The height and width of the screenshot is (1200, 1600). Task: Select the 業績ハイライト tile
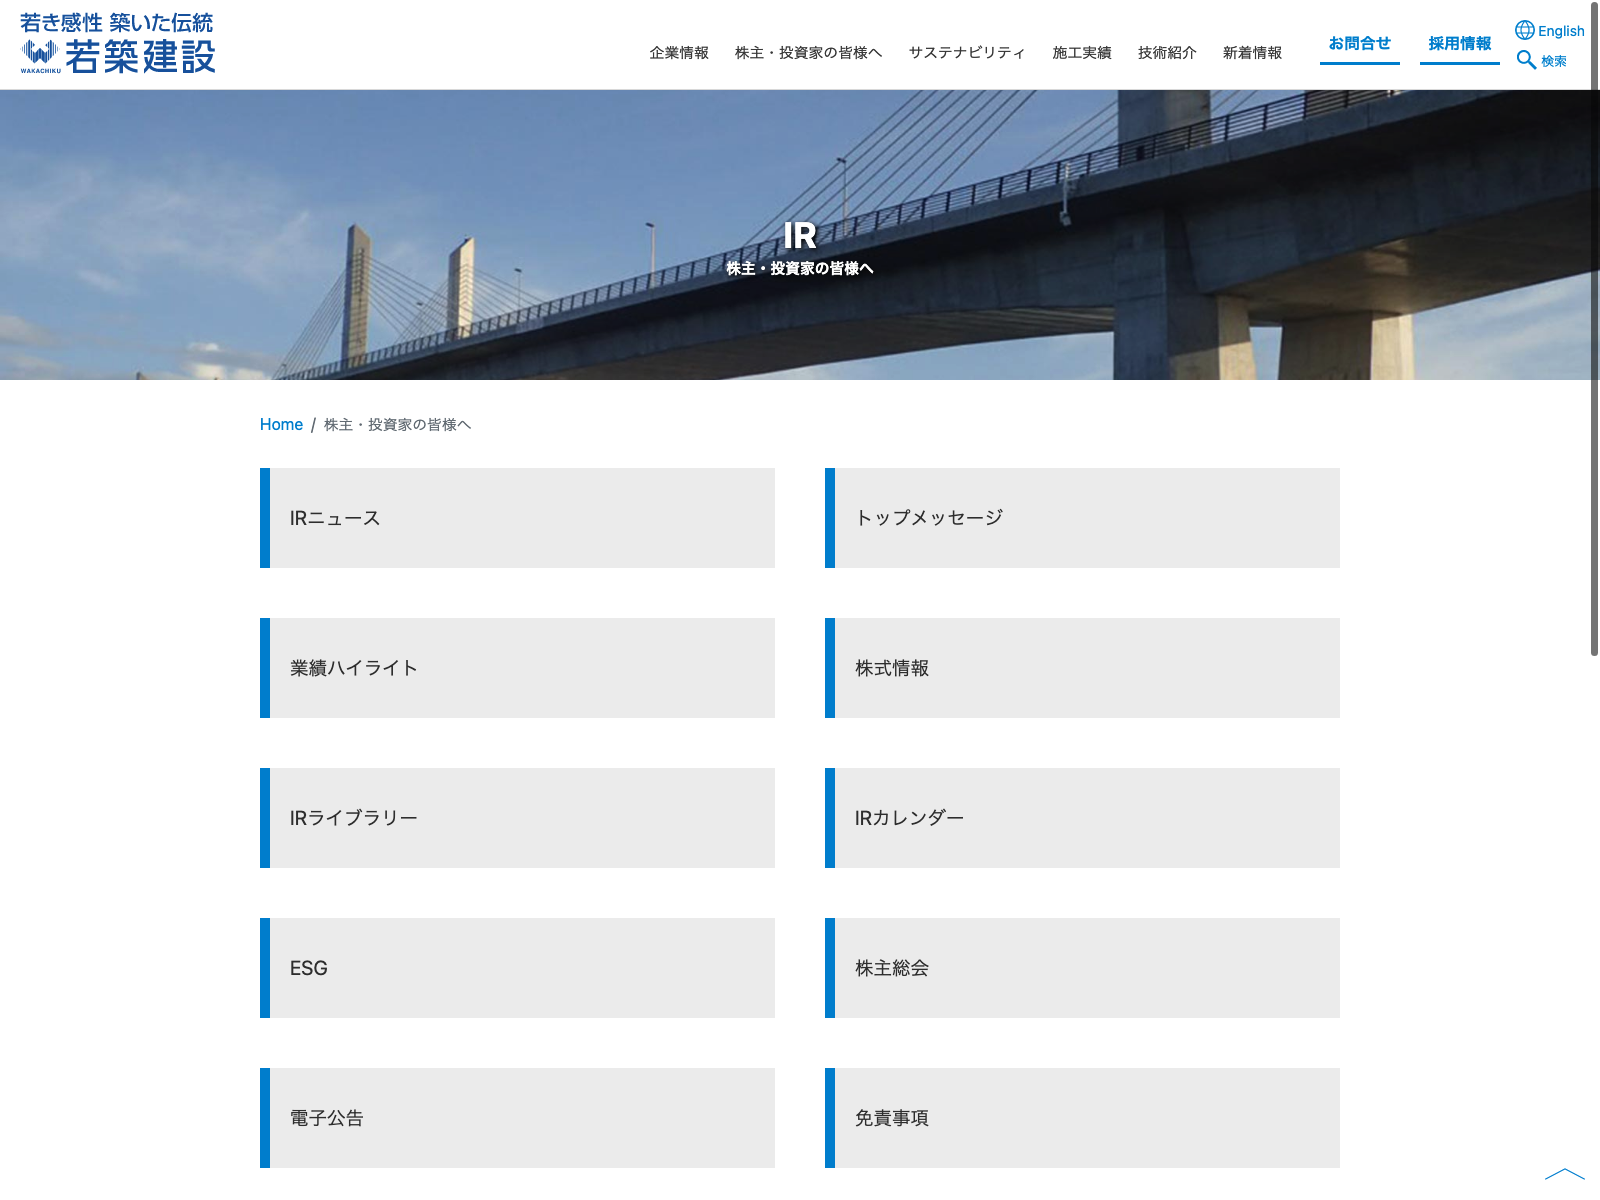coord(517,668)
